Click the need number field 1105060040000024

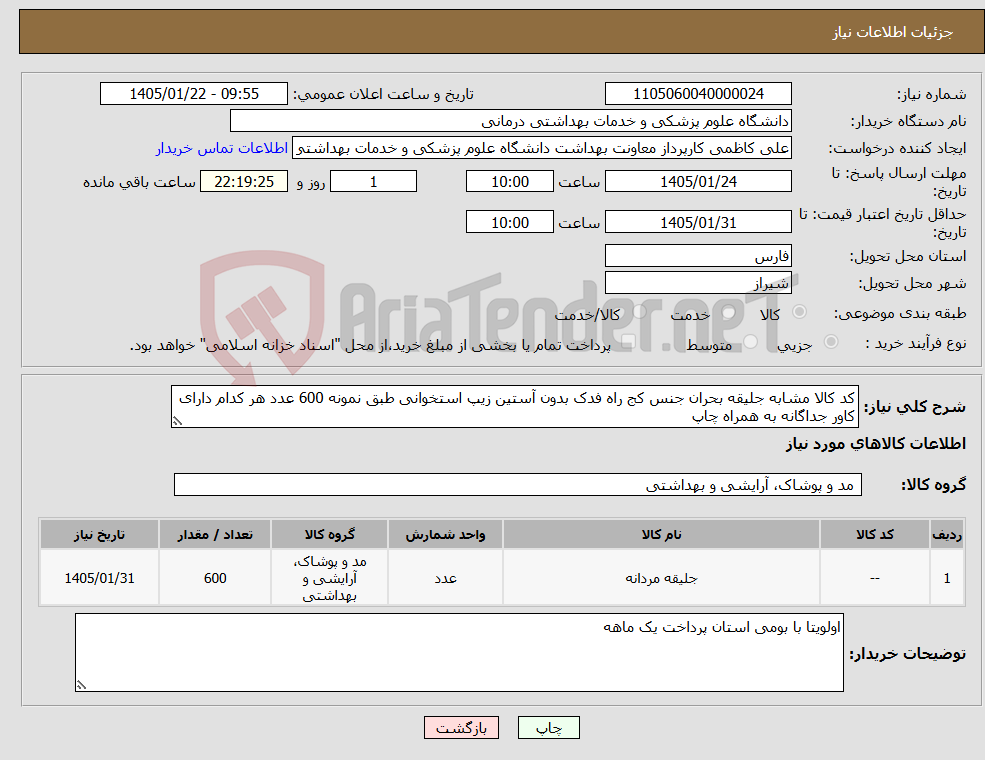[698, 94]
